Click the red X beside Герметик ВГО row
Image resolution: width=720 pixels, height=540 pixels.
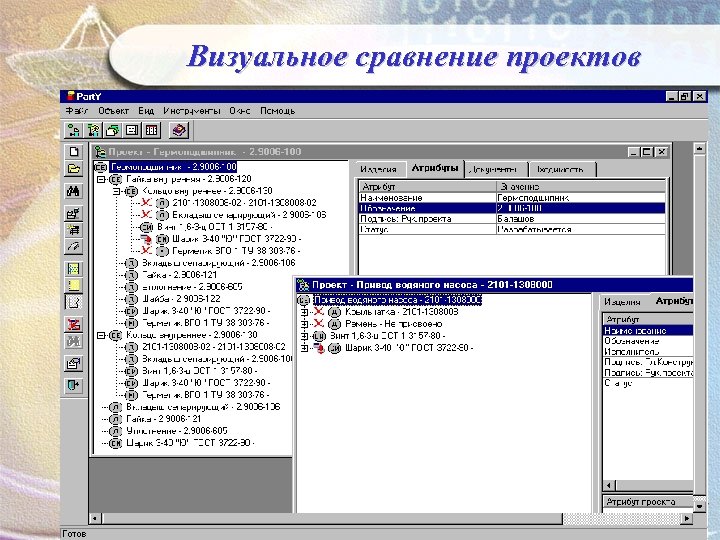[146, 250]
